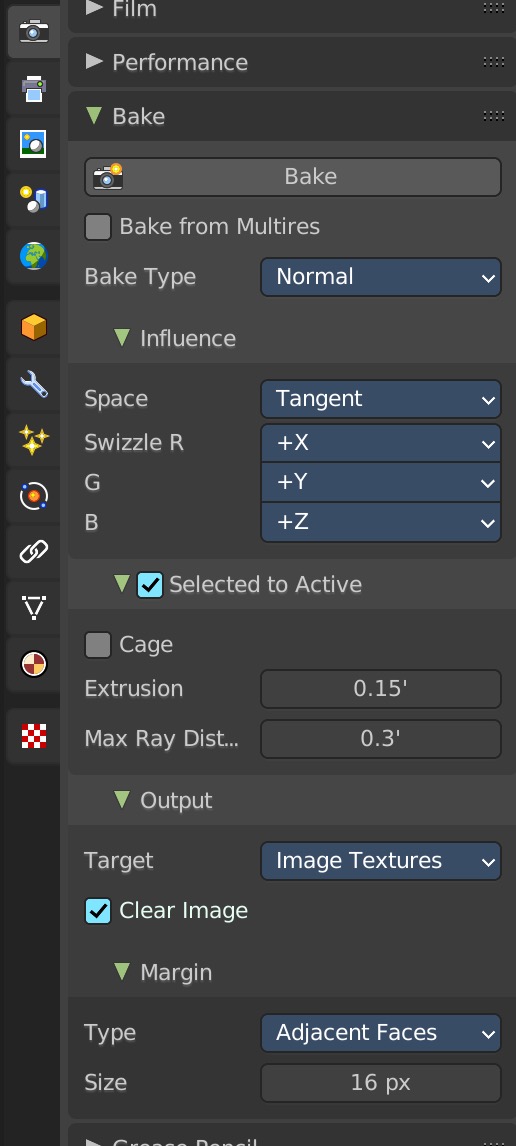Screen dimensions: 516x1146
Task: Open the Texture properties checker tab
Action: pos(34,736)
